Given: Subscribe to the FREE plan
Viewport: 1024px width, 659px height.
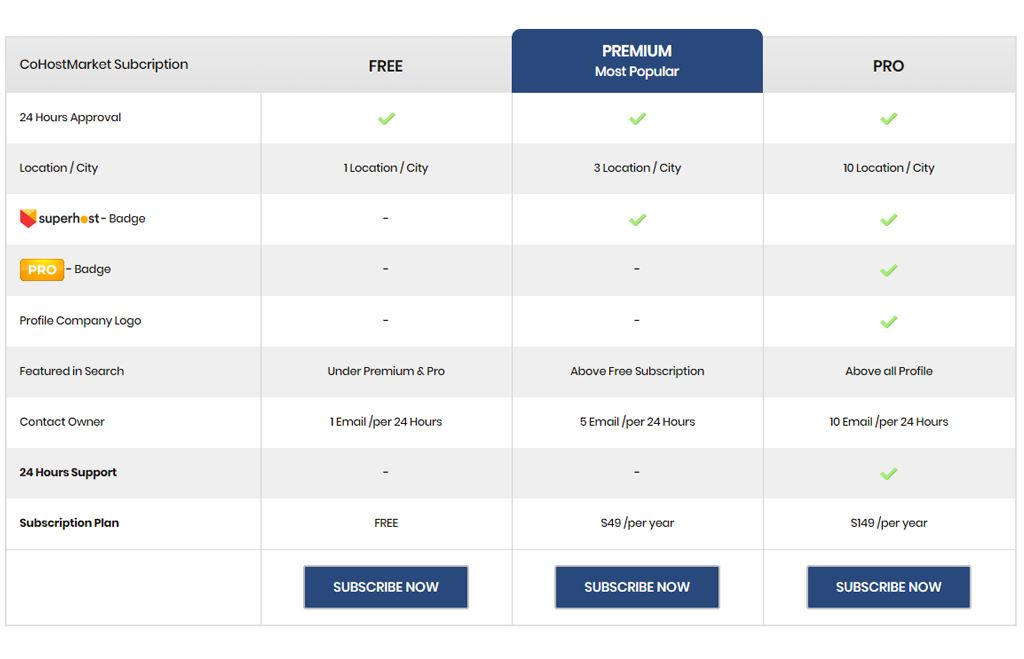Looking at the screenshot, I should pyautogui.click(x=386, y=587).
